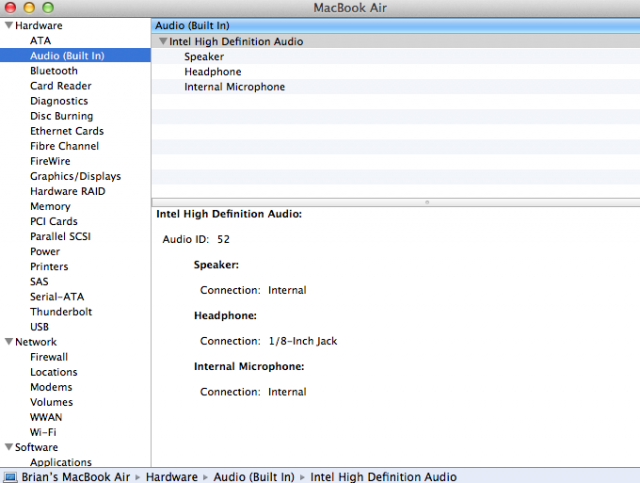640x483 pixels.
Task: Select the Network category label
Action: click(x=36, y=342)
